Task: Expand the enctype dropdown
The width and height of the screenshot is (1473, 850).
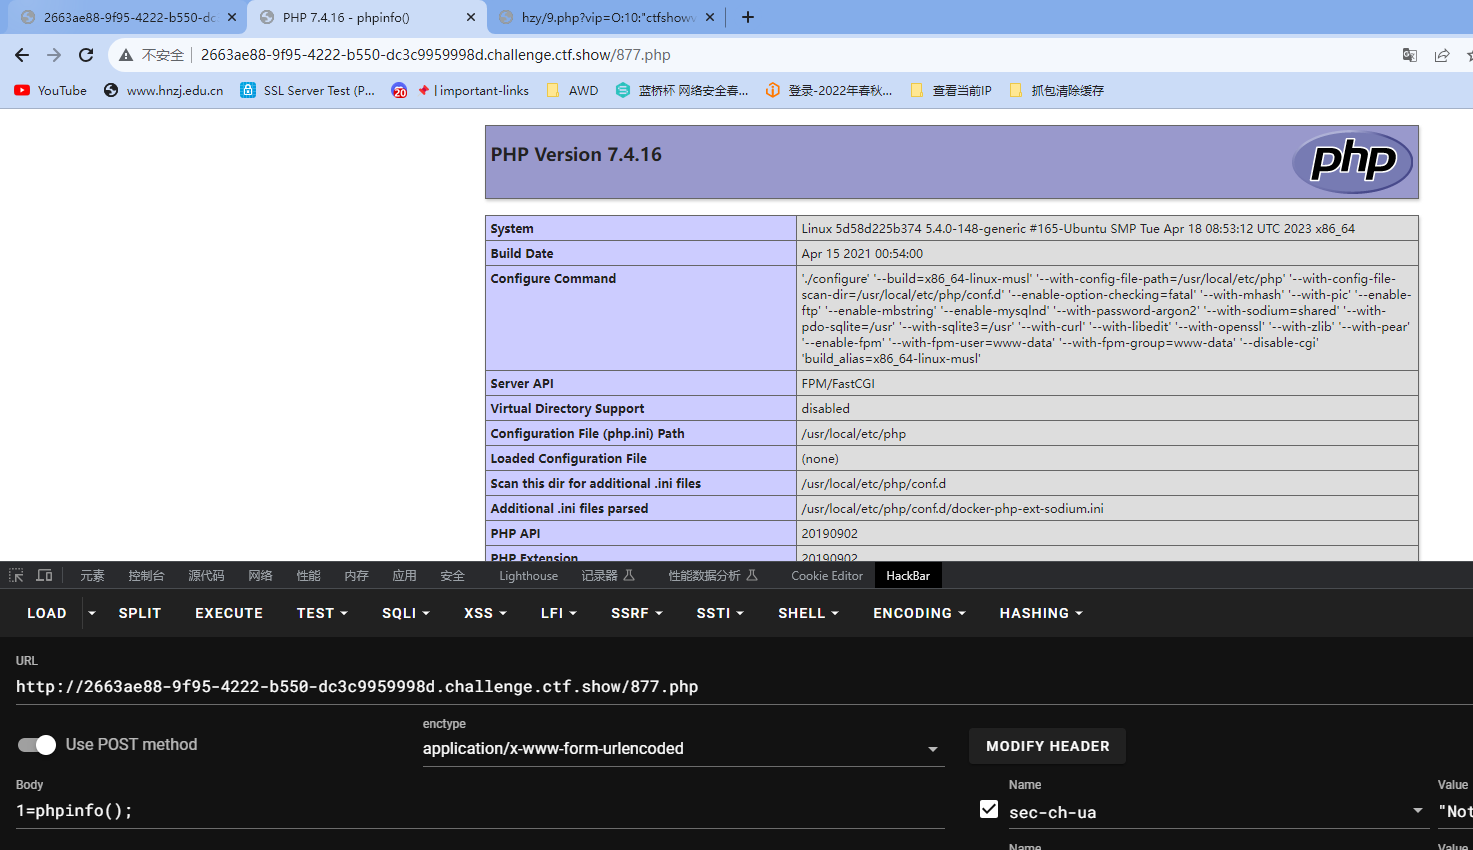Action: 683,748
